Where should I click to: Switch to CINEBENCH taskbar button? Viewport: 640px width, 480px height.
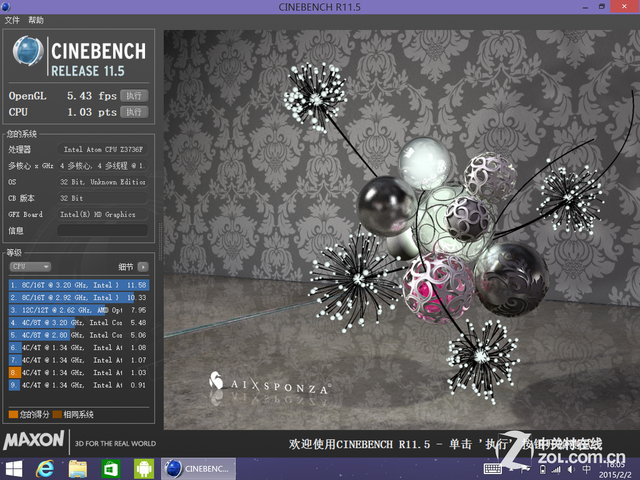click(198, 469)
